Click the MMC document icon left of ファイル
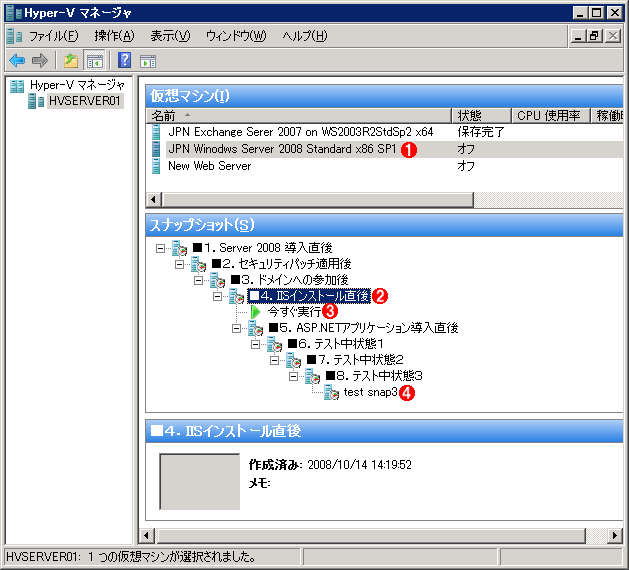The width and height of the screenshot is (629, 570). (x=14, y=36)
